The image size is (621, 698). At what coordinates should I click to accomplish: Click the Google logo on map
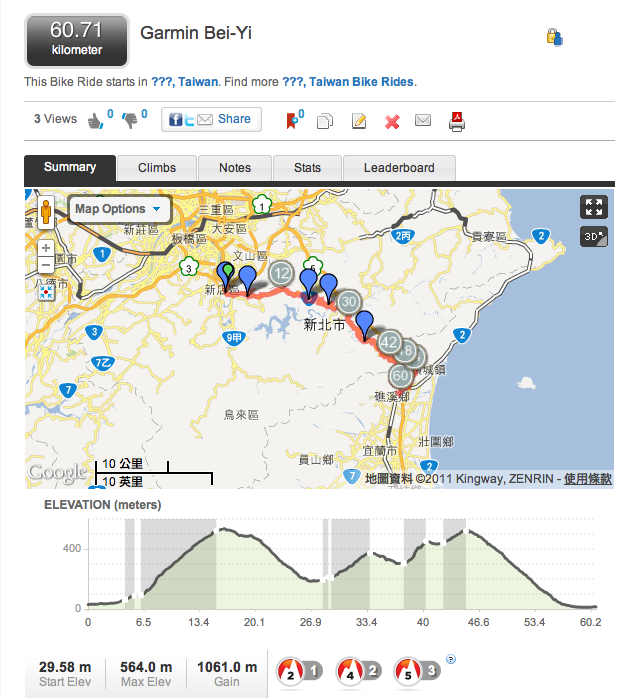pos(57,473)
